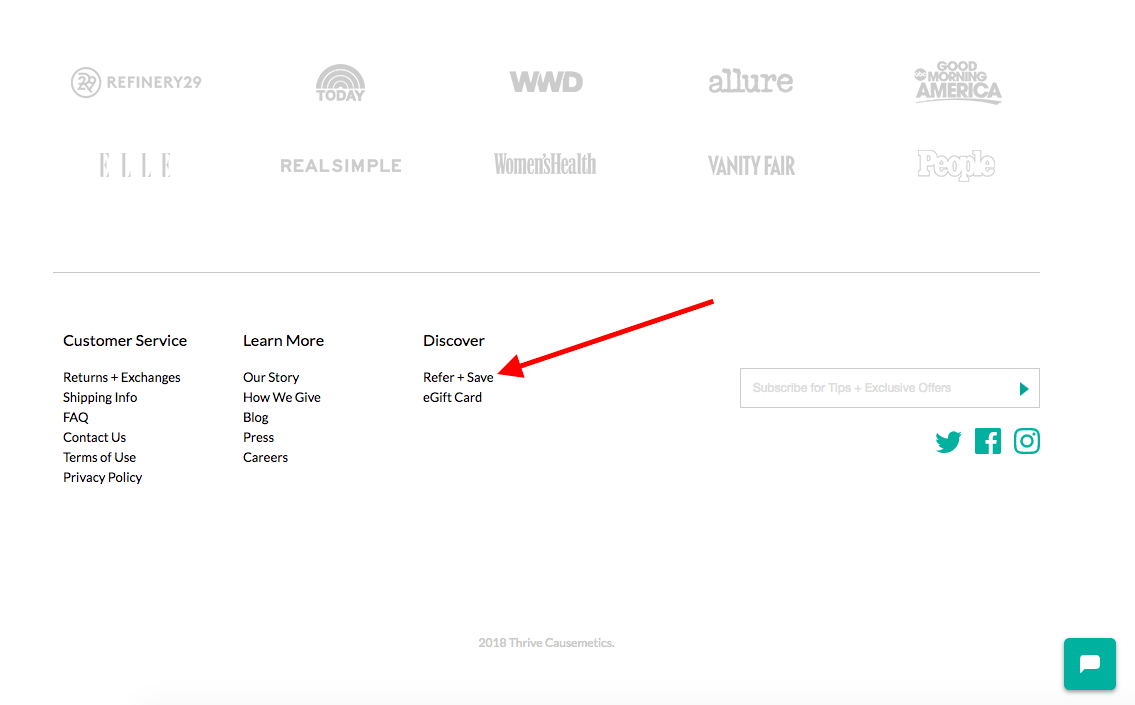Click the Good Morning America logo
Screen dimensions: 1135x705
coord(957,82)
